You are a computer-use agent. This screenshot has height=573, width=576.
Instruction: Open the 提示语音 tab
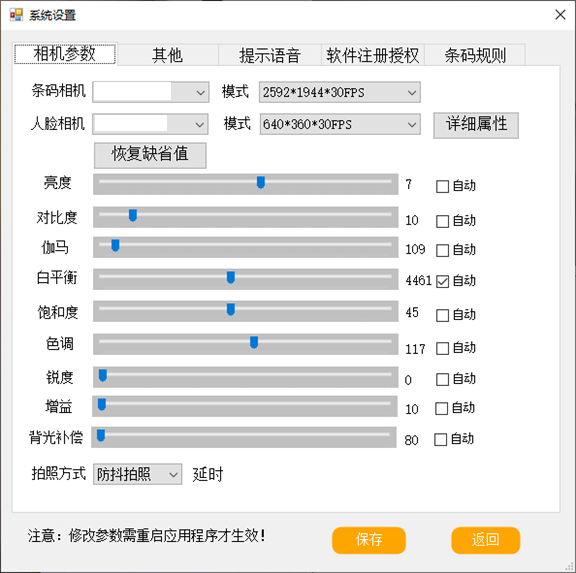pyautogui.click(x=270, y=55)
